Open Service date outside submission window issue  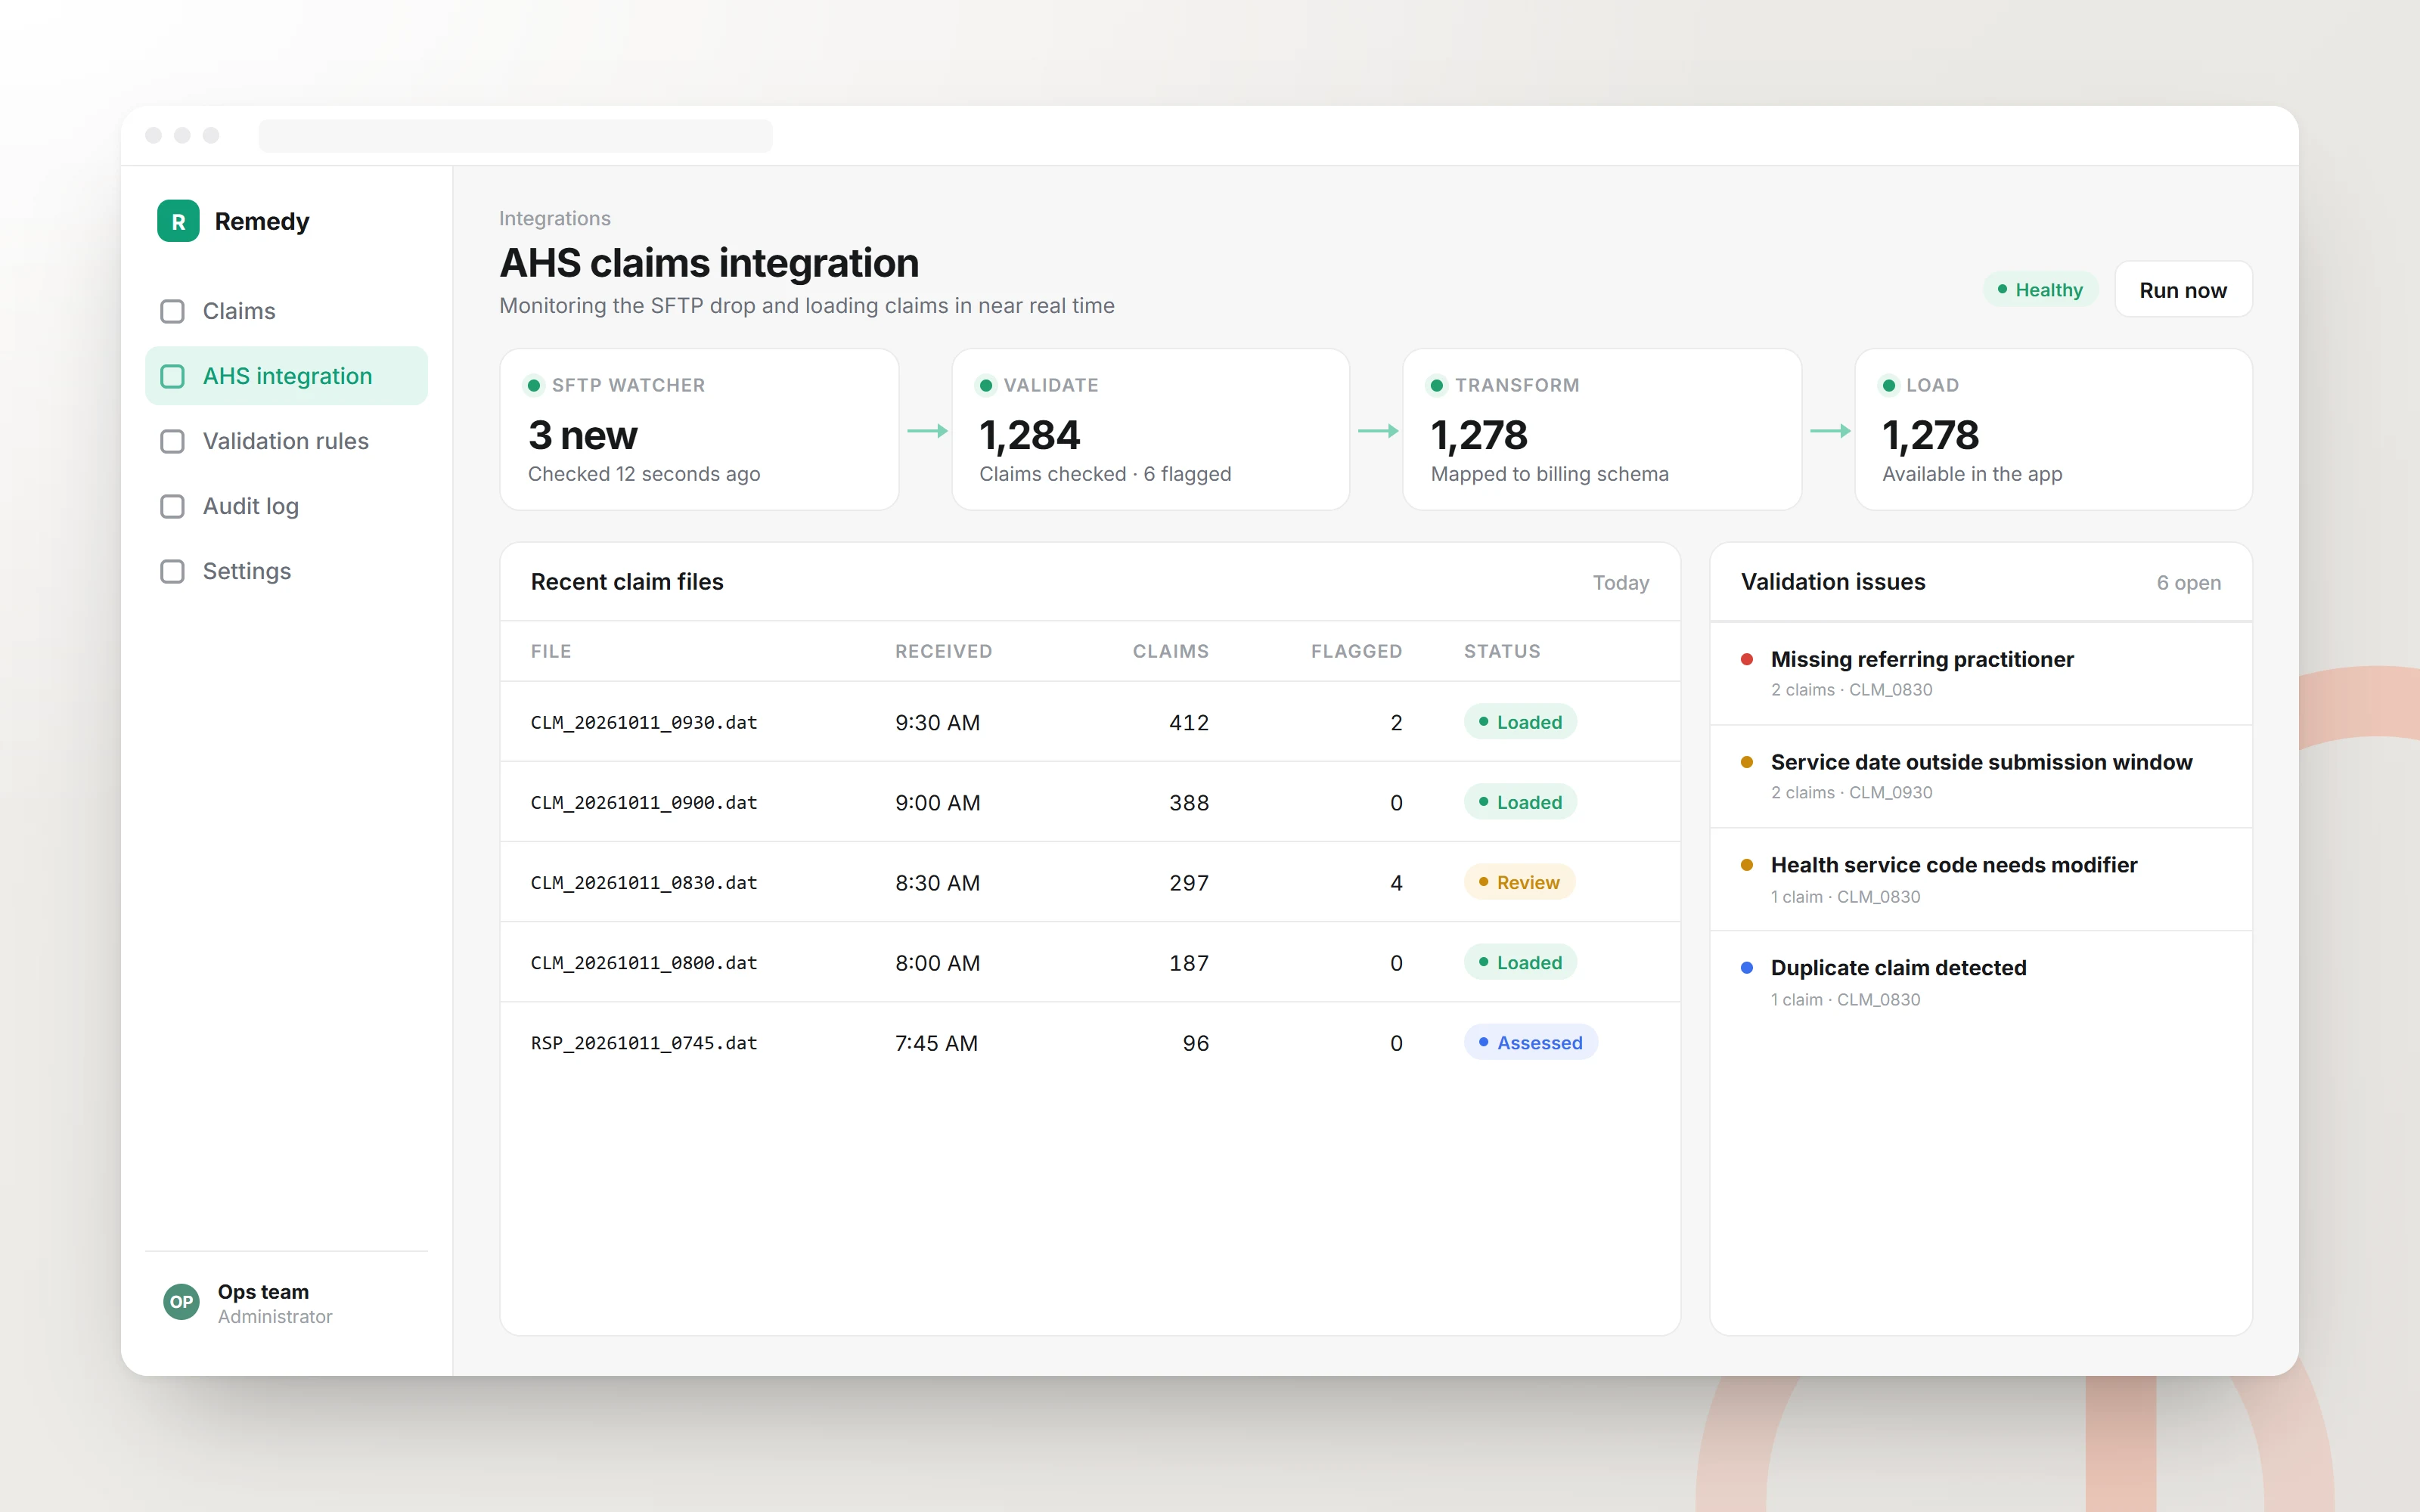[x=1980, y=776]
